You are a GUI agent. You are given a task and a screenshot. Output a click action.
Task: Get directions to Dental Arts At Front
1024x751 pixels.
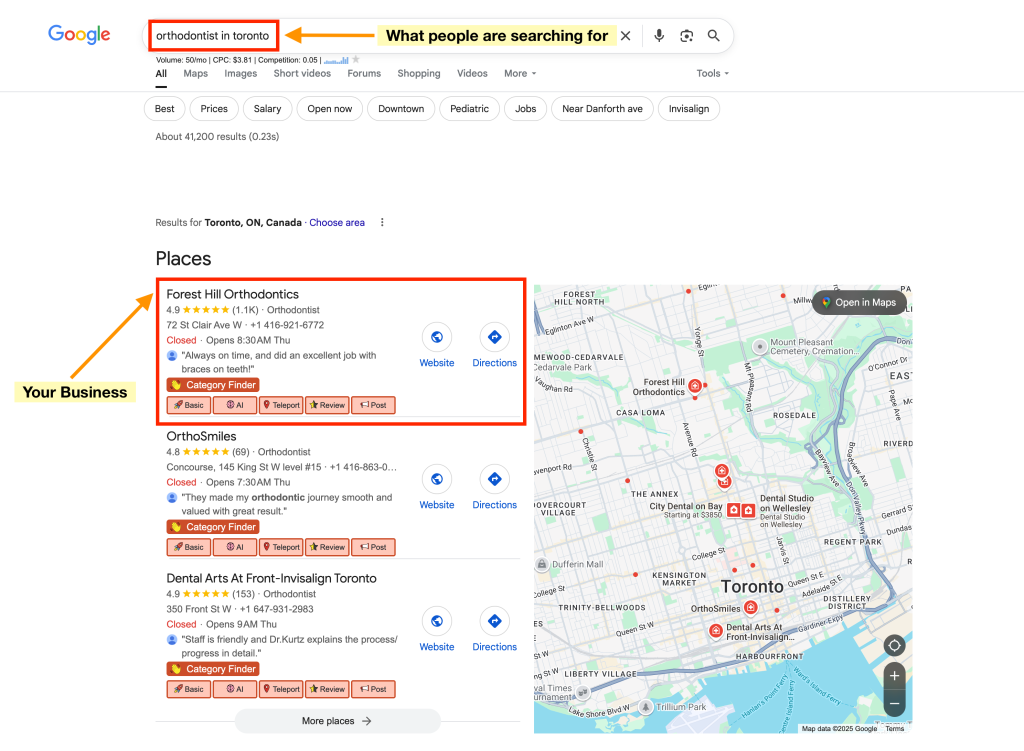click(494, 621)
